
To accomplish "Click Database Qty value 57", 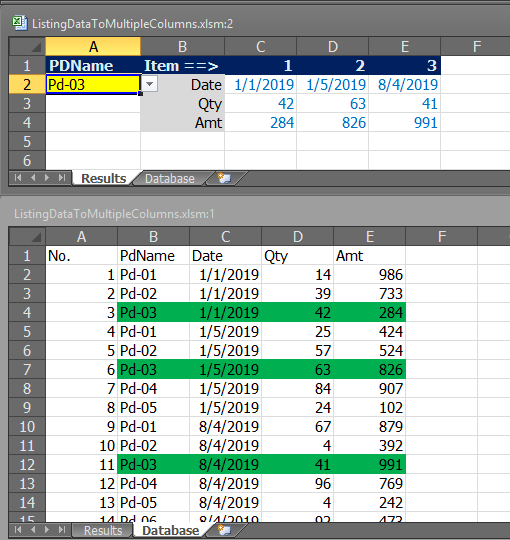I will click(x=298, y=351).
